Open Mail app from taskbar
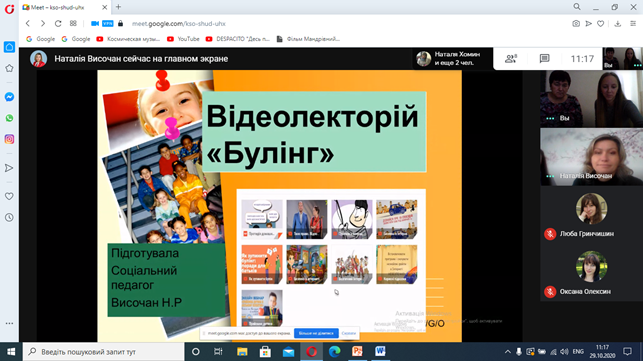 288,352
